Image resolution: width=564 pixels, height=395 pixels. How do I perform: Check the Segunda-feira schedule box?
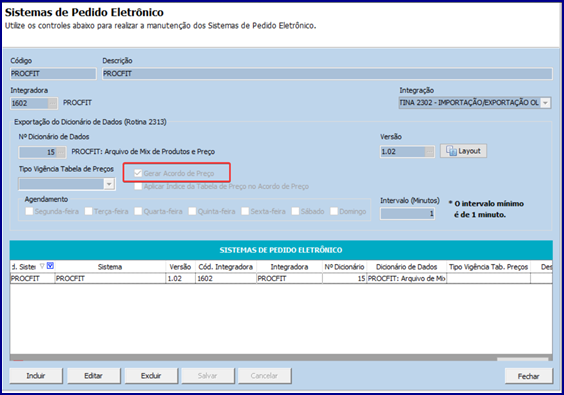(29, 211)
